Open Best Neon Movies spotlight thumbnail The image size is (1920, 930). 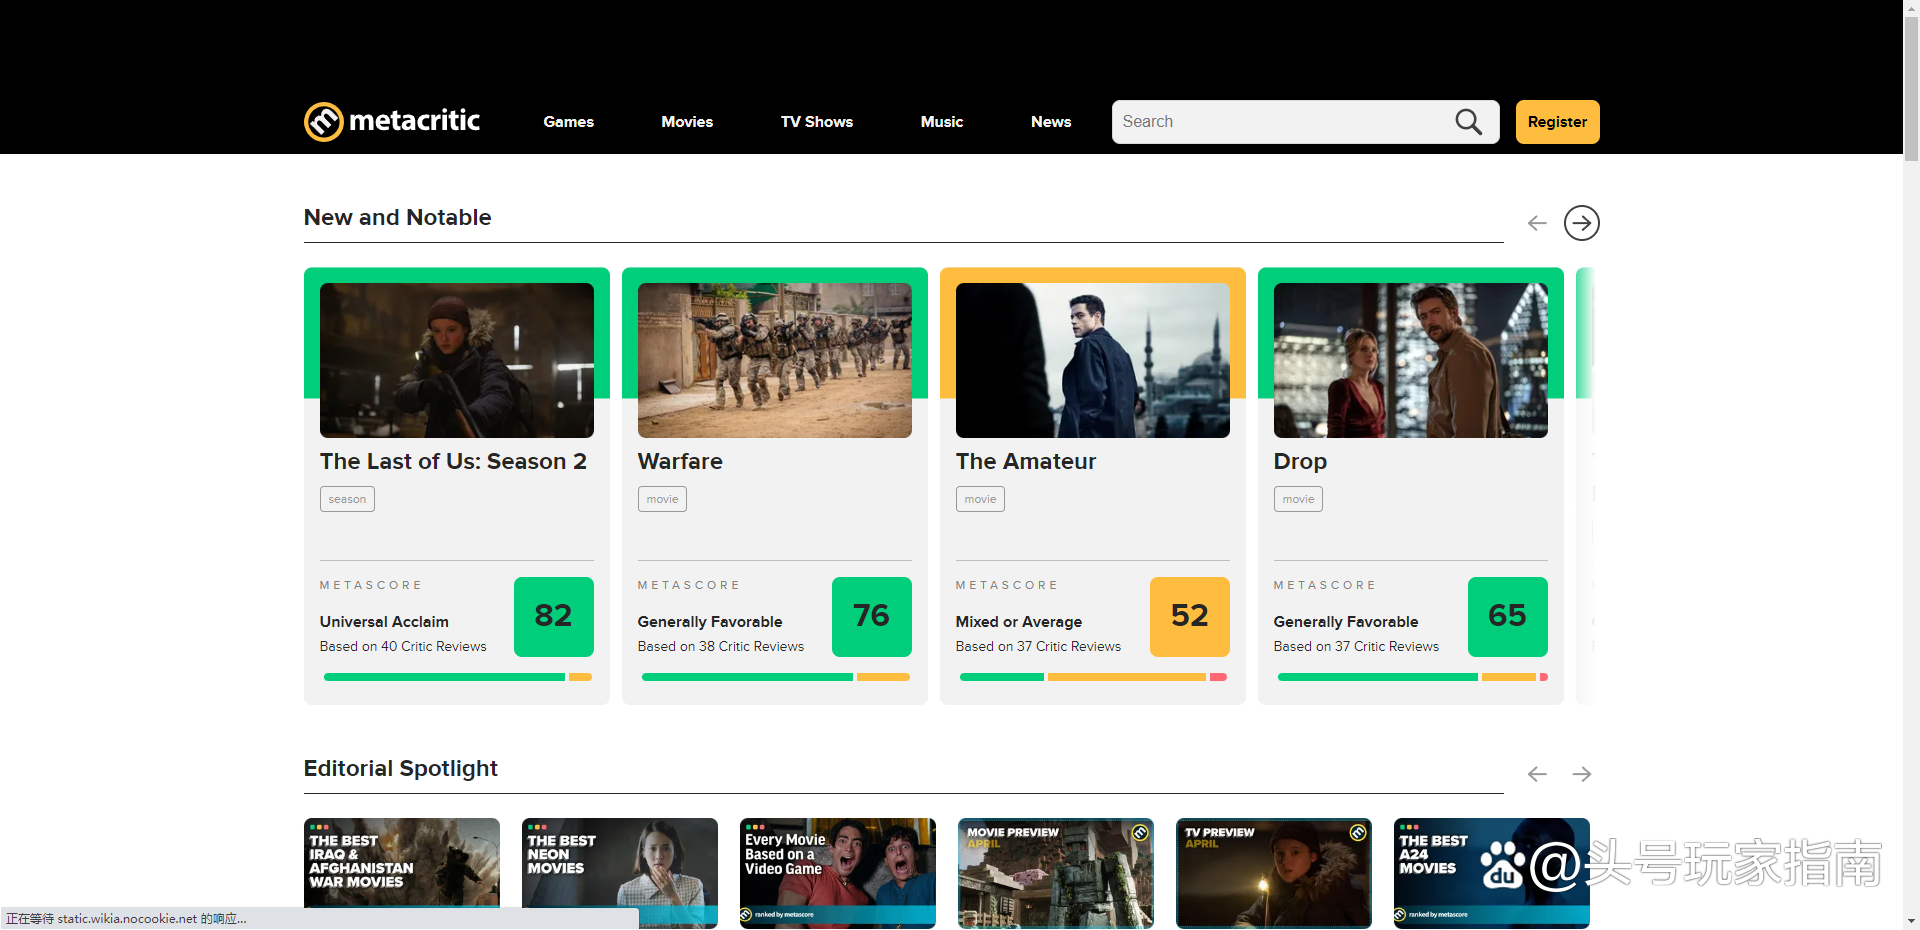coord(619,870)
